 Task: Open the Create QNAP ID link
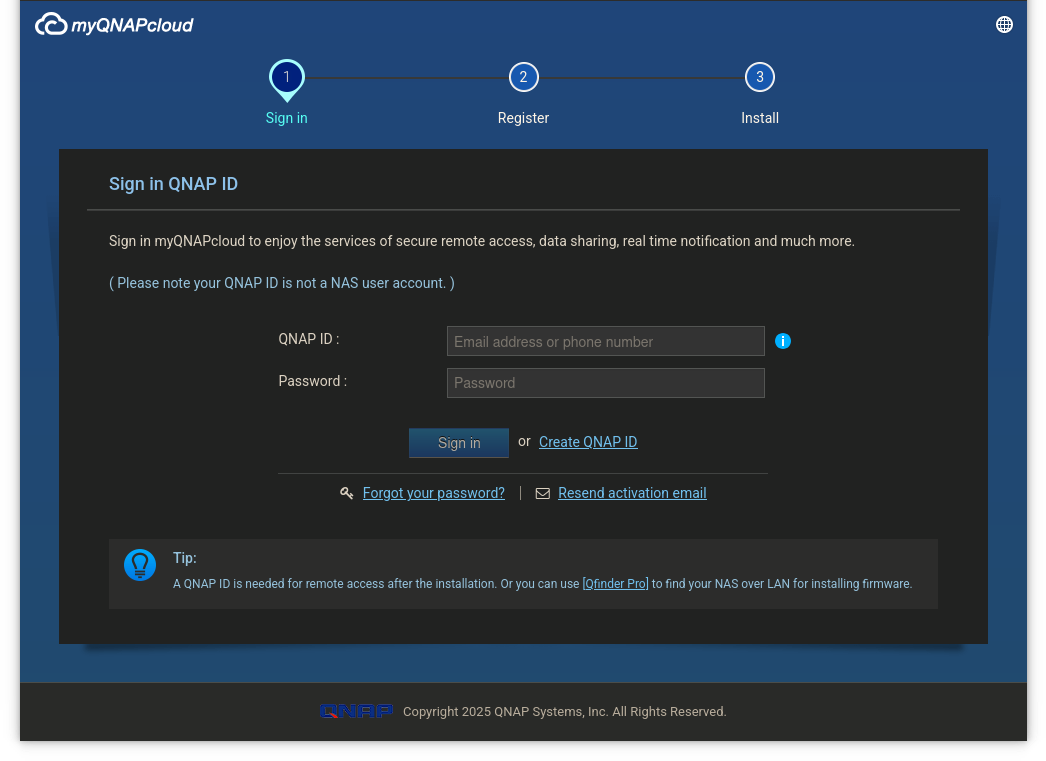(x=588, y=442)
